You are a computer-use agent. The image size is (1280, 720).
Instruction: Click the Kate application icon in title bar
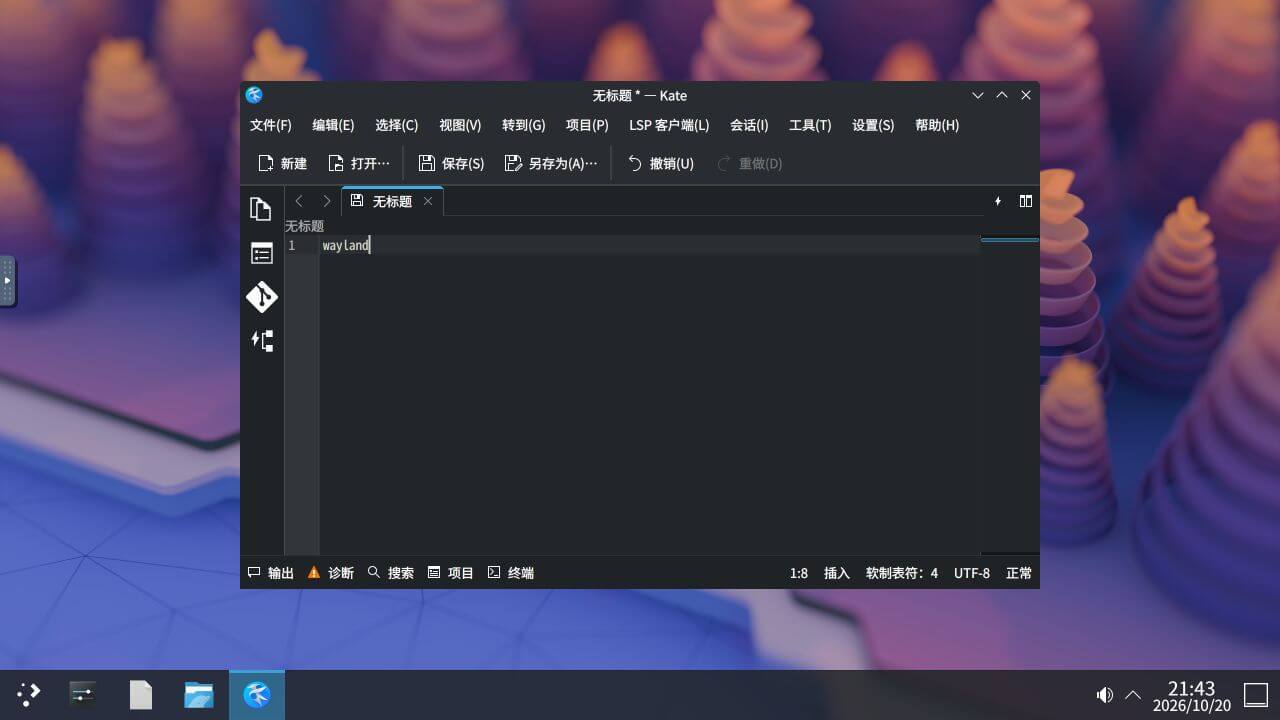254,95
